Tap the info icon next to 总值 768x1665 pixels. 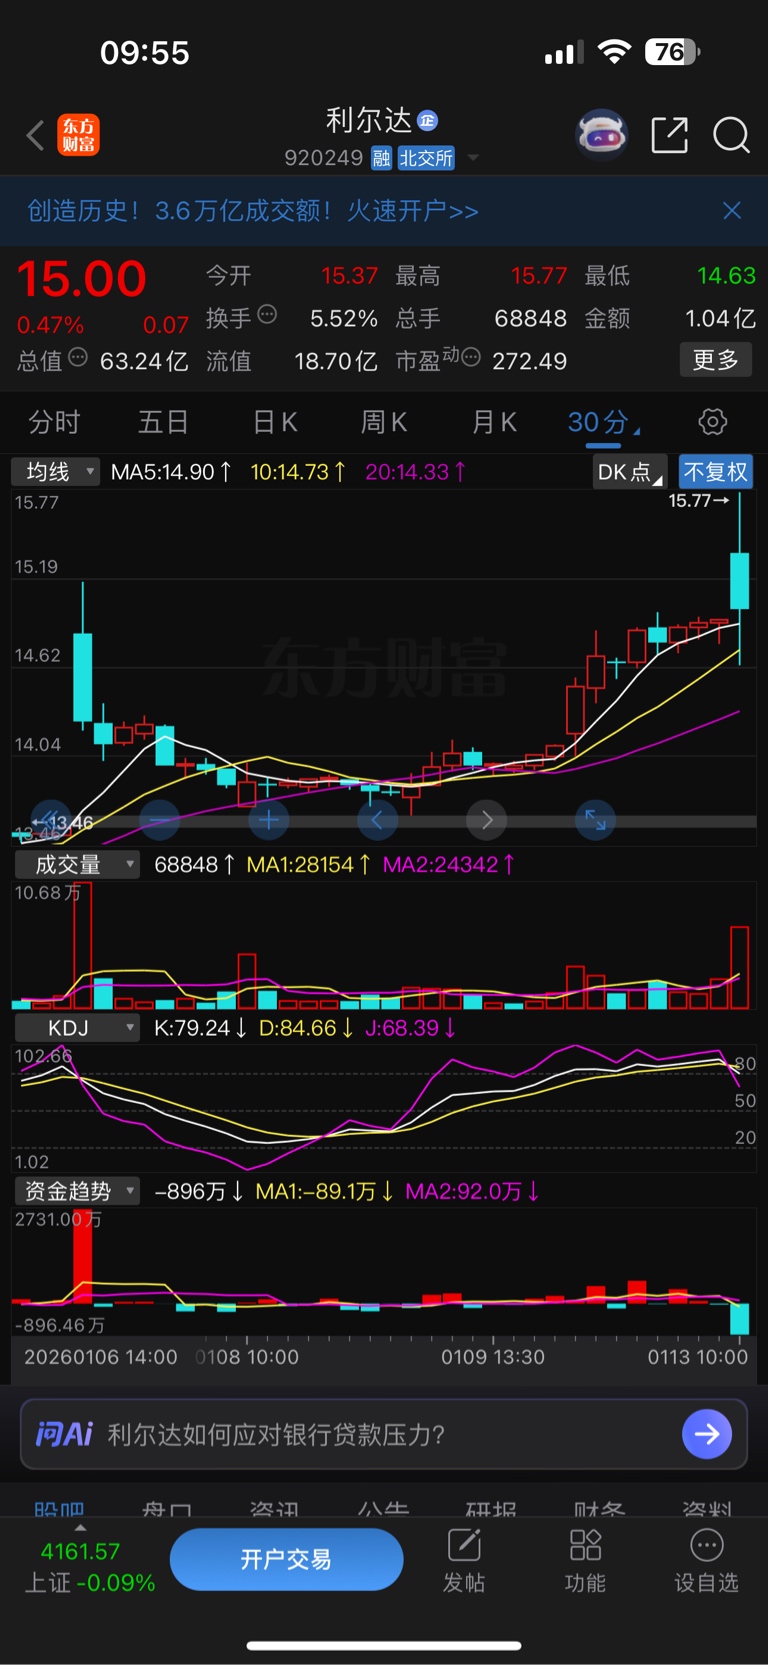pos(78,358)
